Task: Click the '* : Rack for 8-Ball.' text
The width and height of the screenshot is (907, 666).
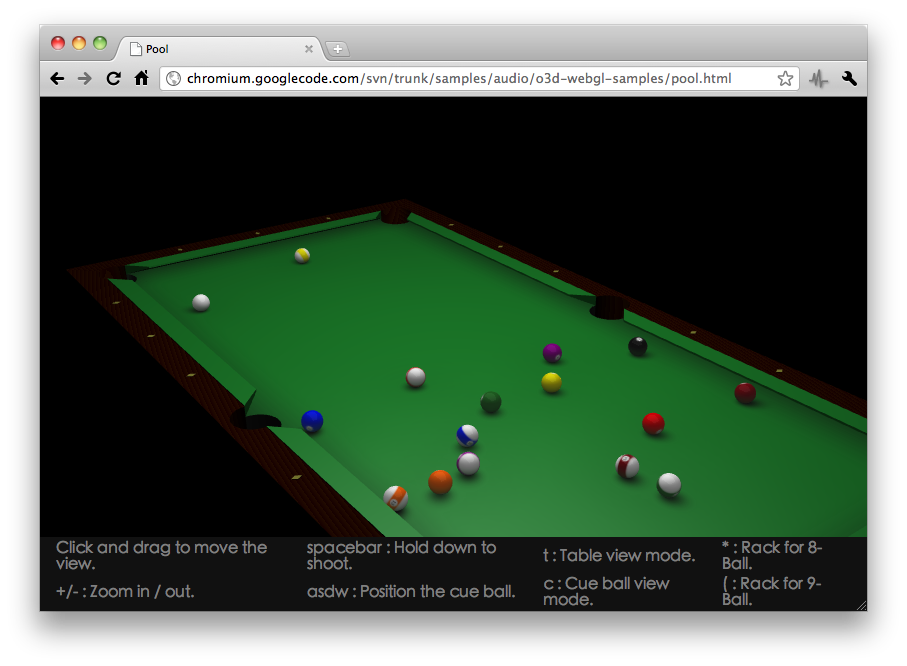Action: tap(772, 555)
